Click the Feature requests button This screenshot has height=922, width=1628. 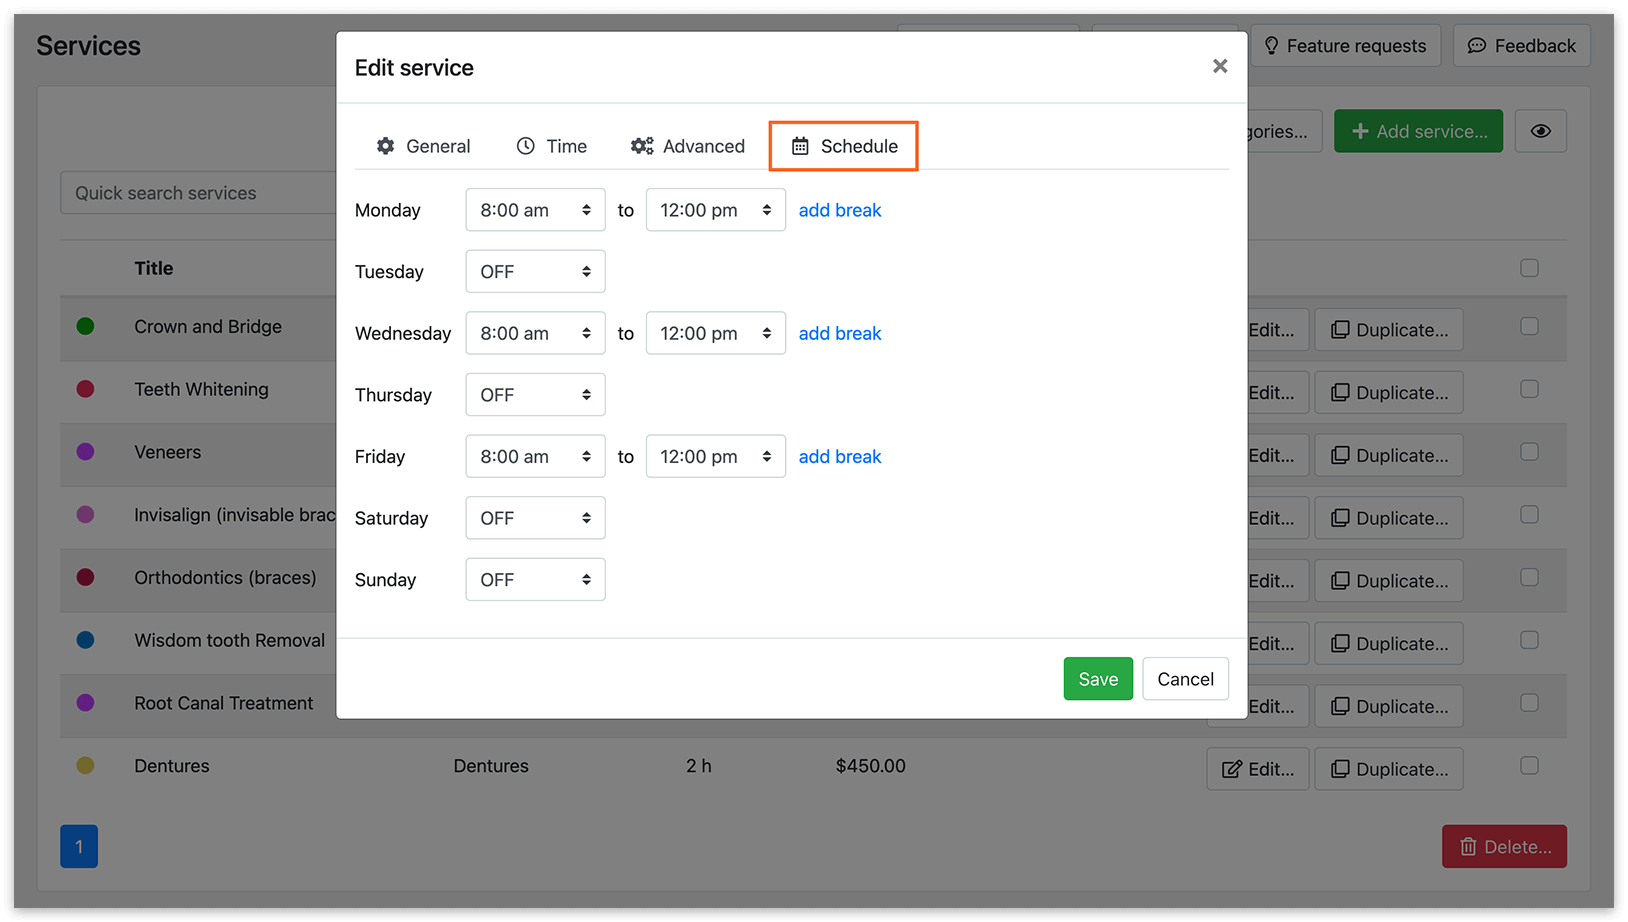(1346, 46)
